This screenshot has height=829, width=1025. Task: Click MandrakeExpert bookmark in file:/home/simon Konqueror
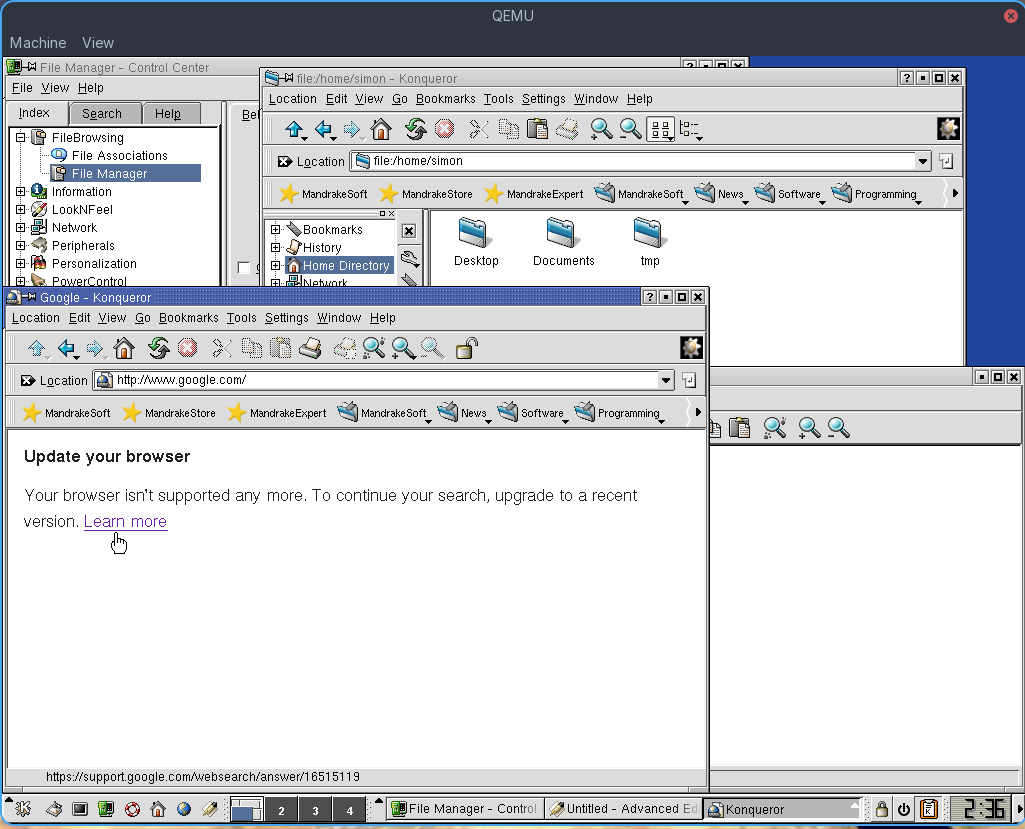[x=533, y=194]
